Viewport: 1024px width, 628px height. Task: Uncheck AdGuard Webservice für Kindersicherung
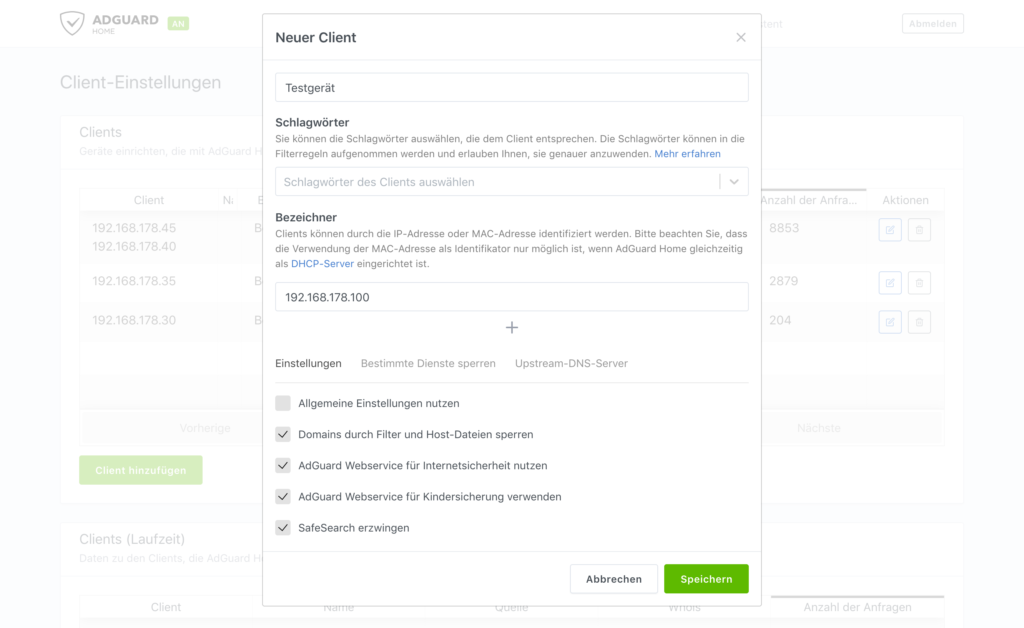283,497
